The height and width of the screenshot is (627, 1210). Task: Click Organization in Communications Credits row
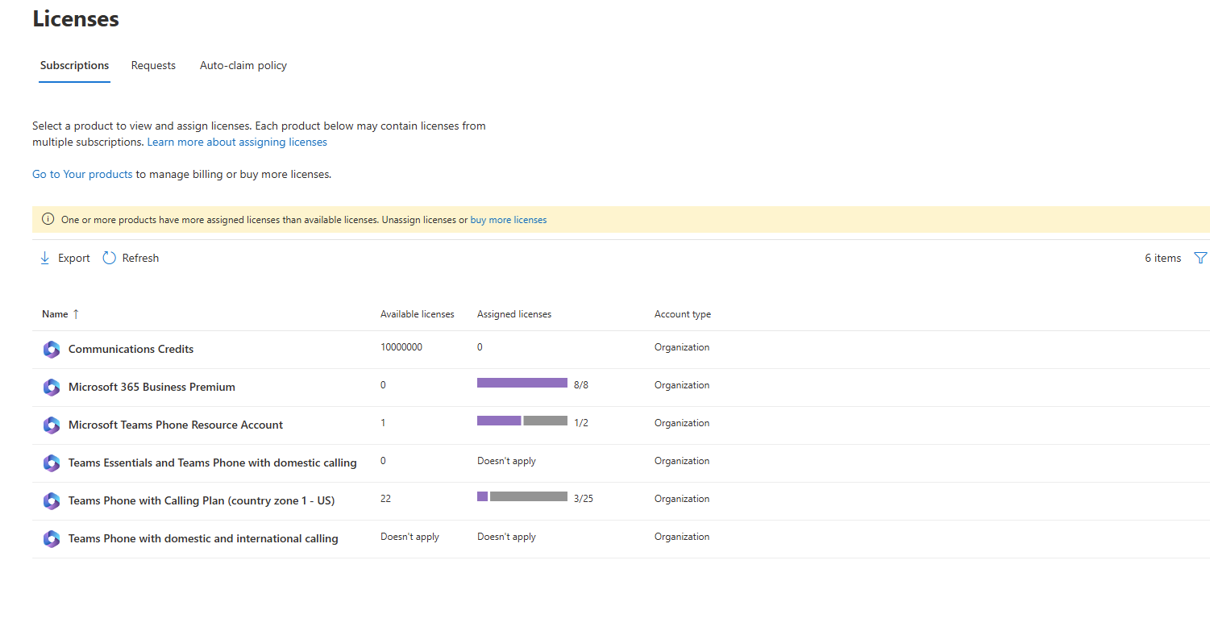pos(682,348)
